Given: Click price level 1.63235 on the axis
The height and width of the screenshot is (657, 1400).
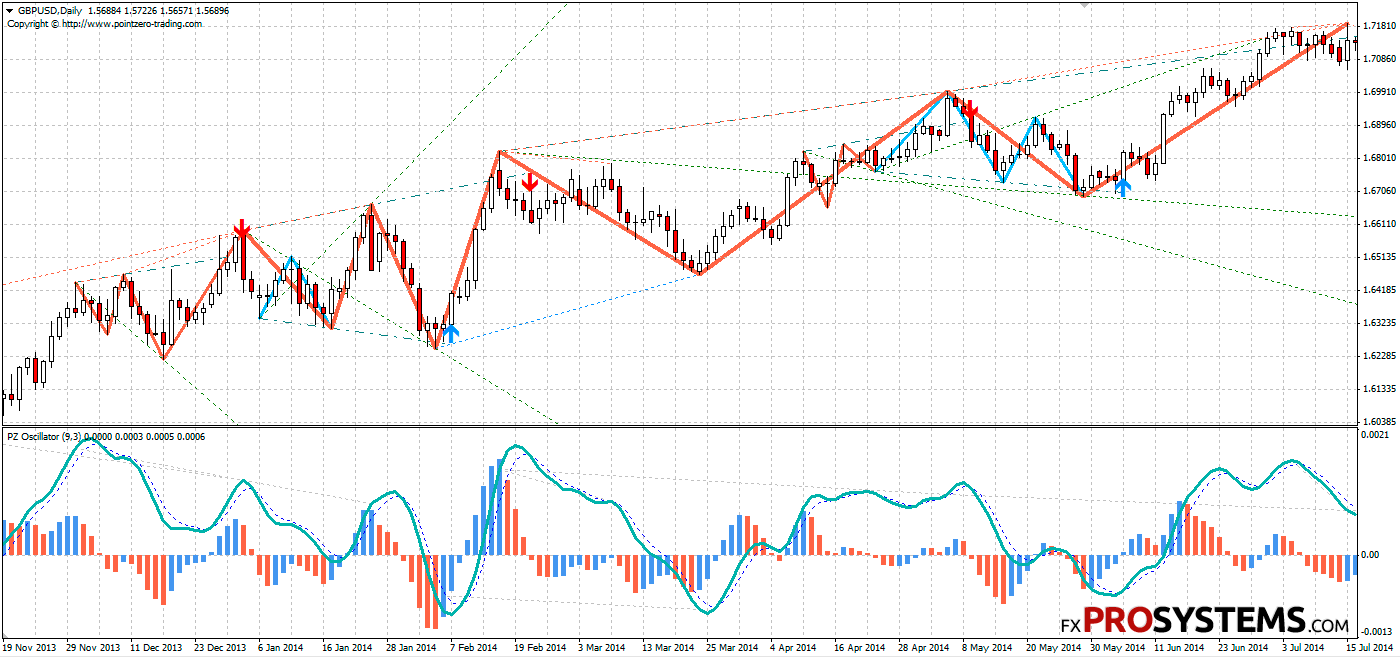Looking at the screenshot, I should pyautogui.click(x=1380, y=323).
